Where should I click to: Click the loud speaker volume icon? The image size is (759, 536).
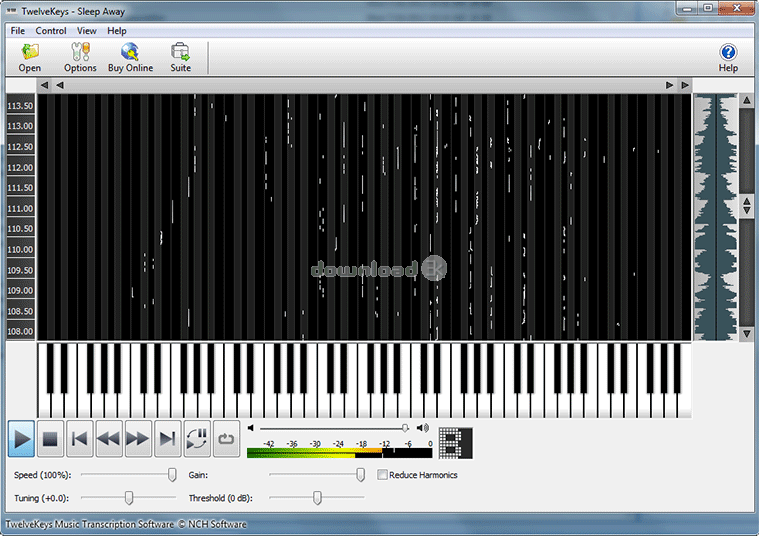pos(423,428)
